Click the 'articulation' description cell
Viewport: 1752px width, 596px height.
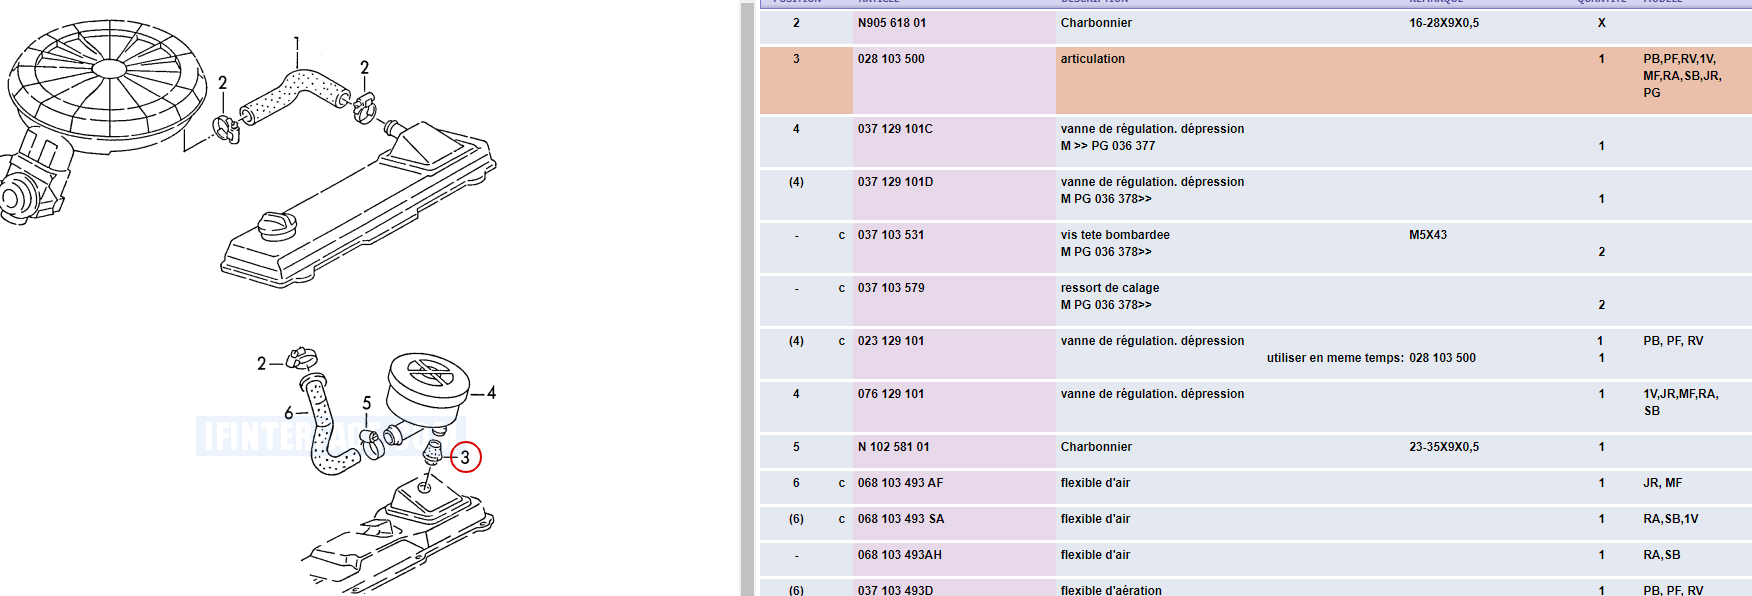[1092, 59]
